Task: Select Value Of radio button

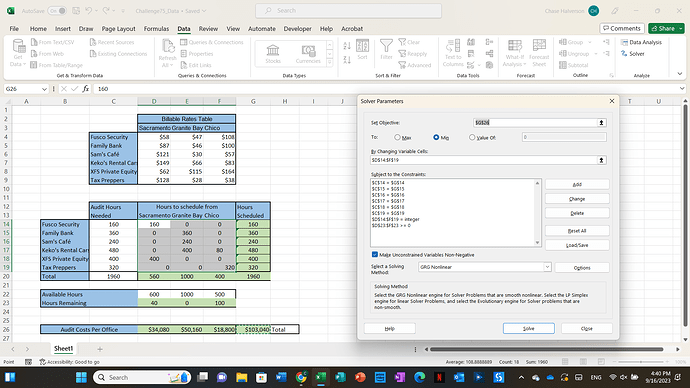Action: point(472,138)
